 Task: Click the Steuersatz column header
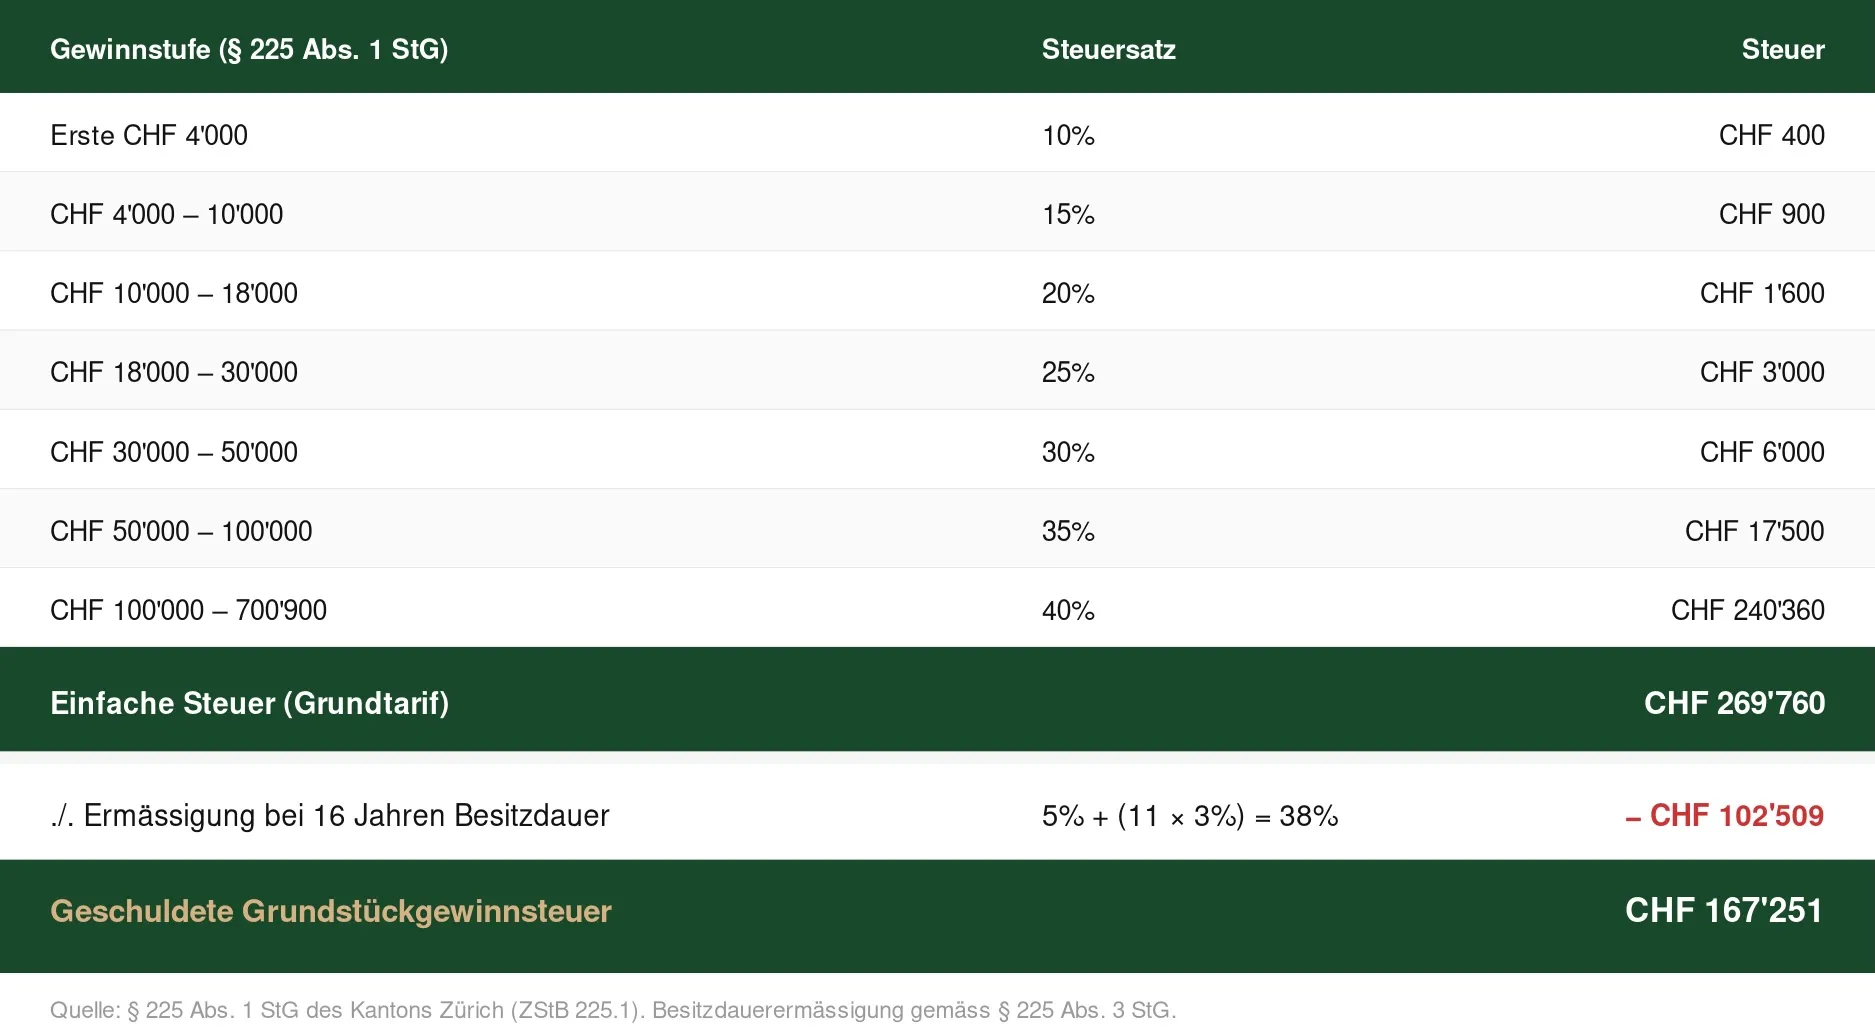(x=1108, y=49)
